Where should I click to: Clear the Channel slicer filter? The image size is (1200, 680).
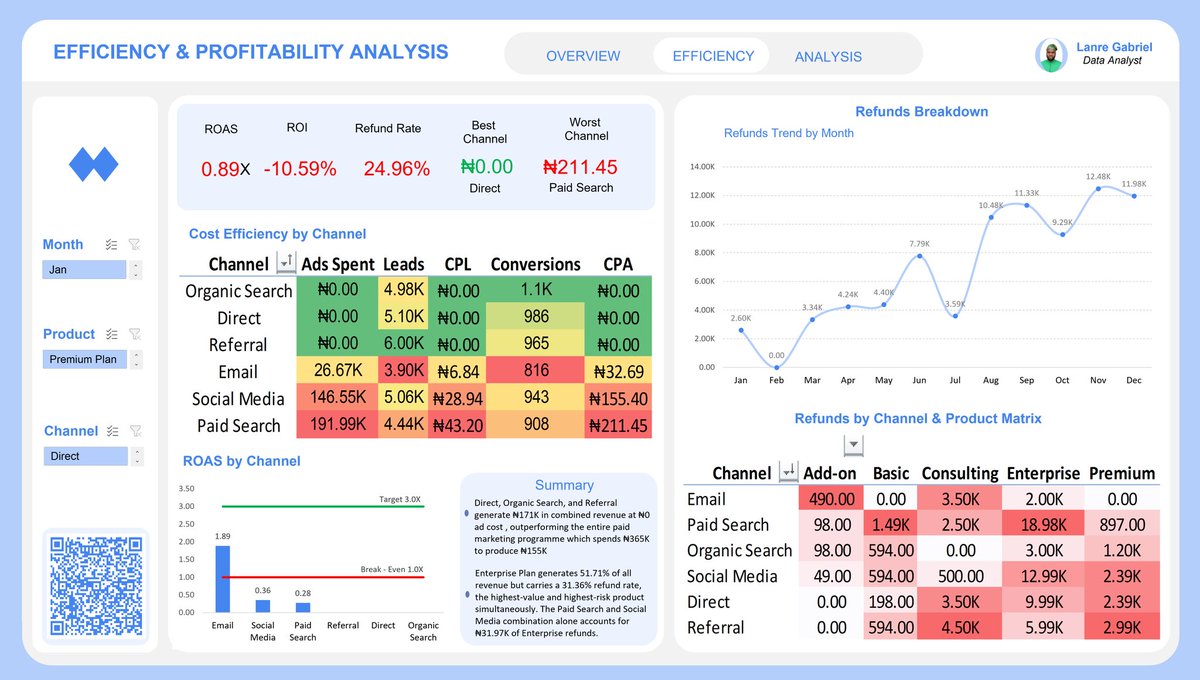pyautogui.click(x=135, y=431)
